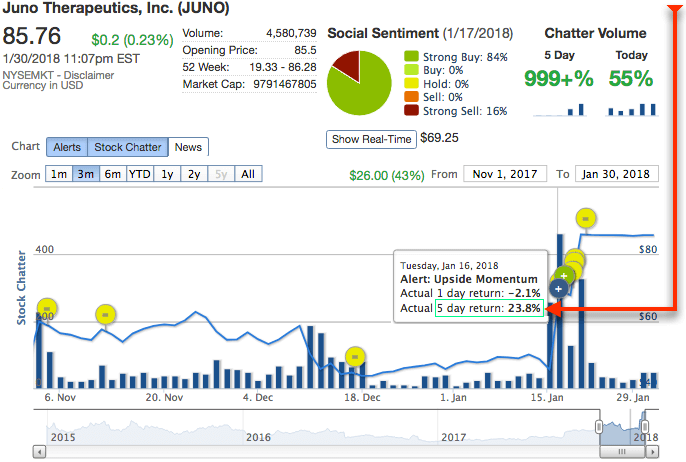The width and height of the screenshot is (686, 462).
Task: Click the Strong Buy legend swatch
Action: [411, 56]
